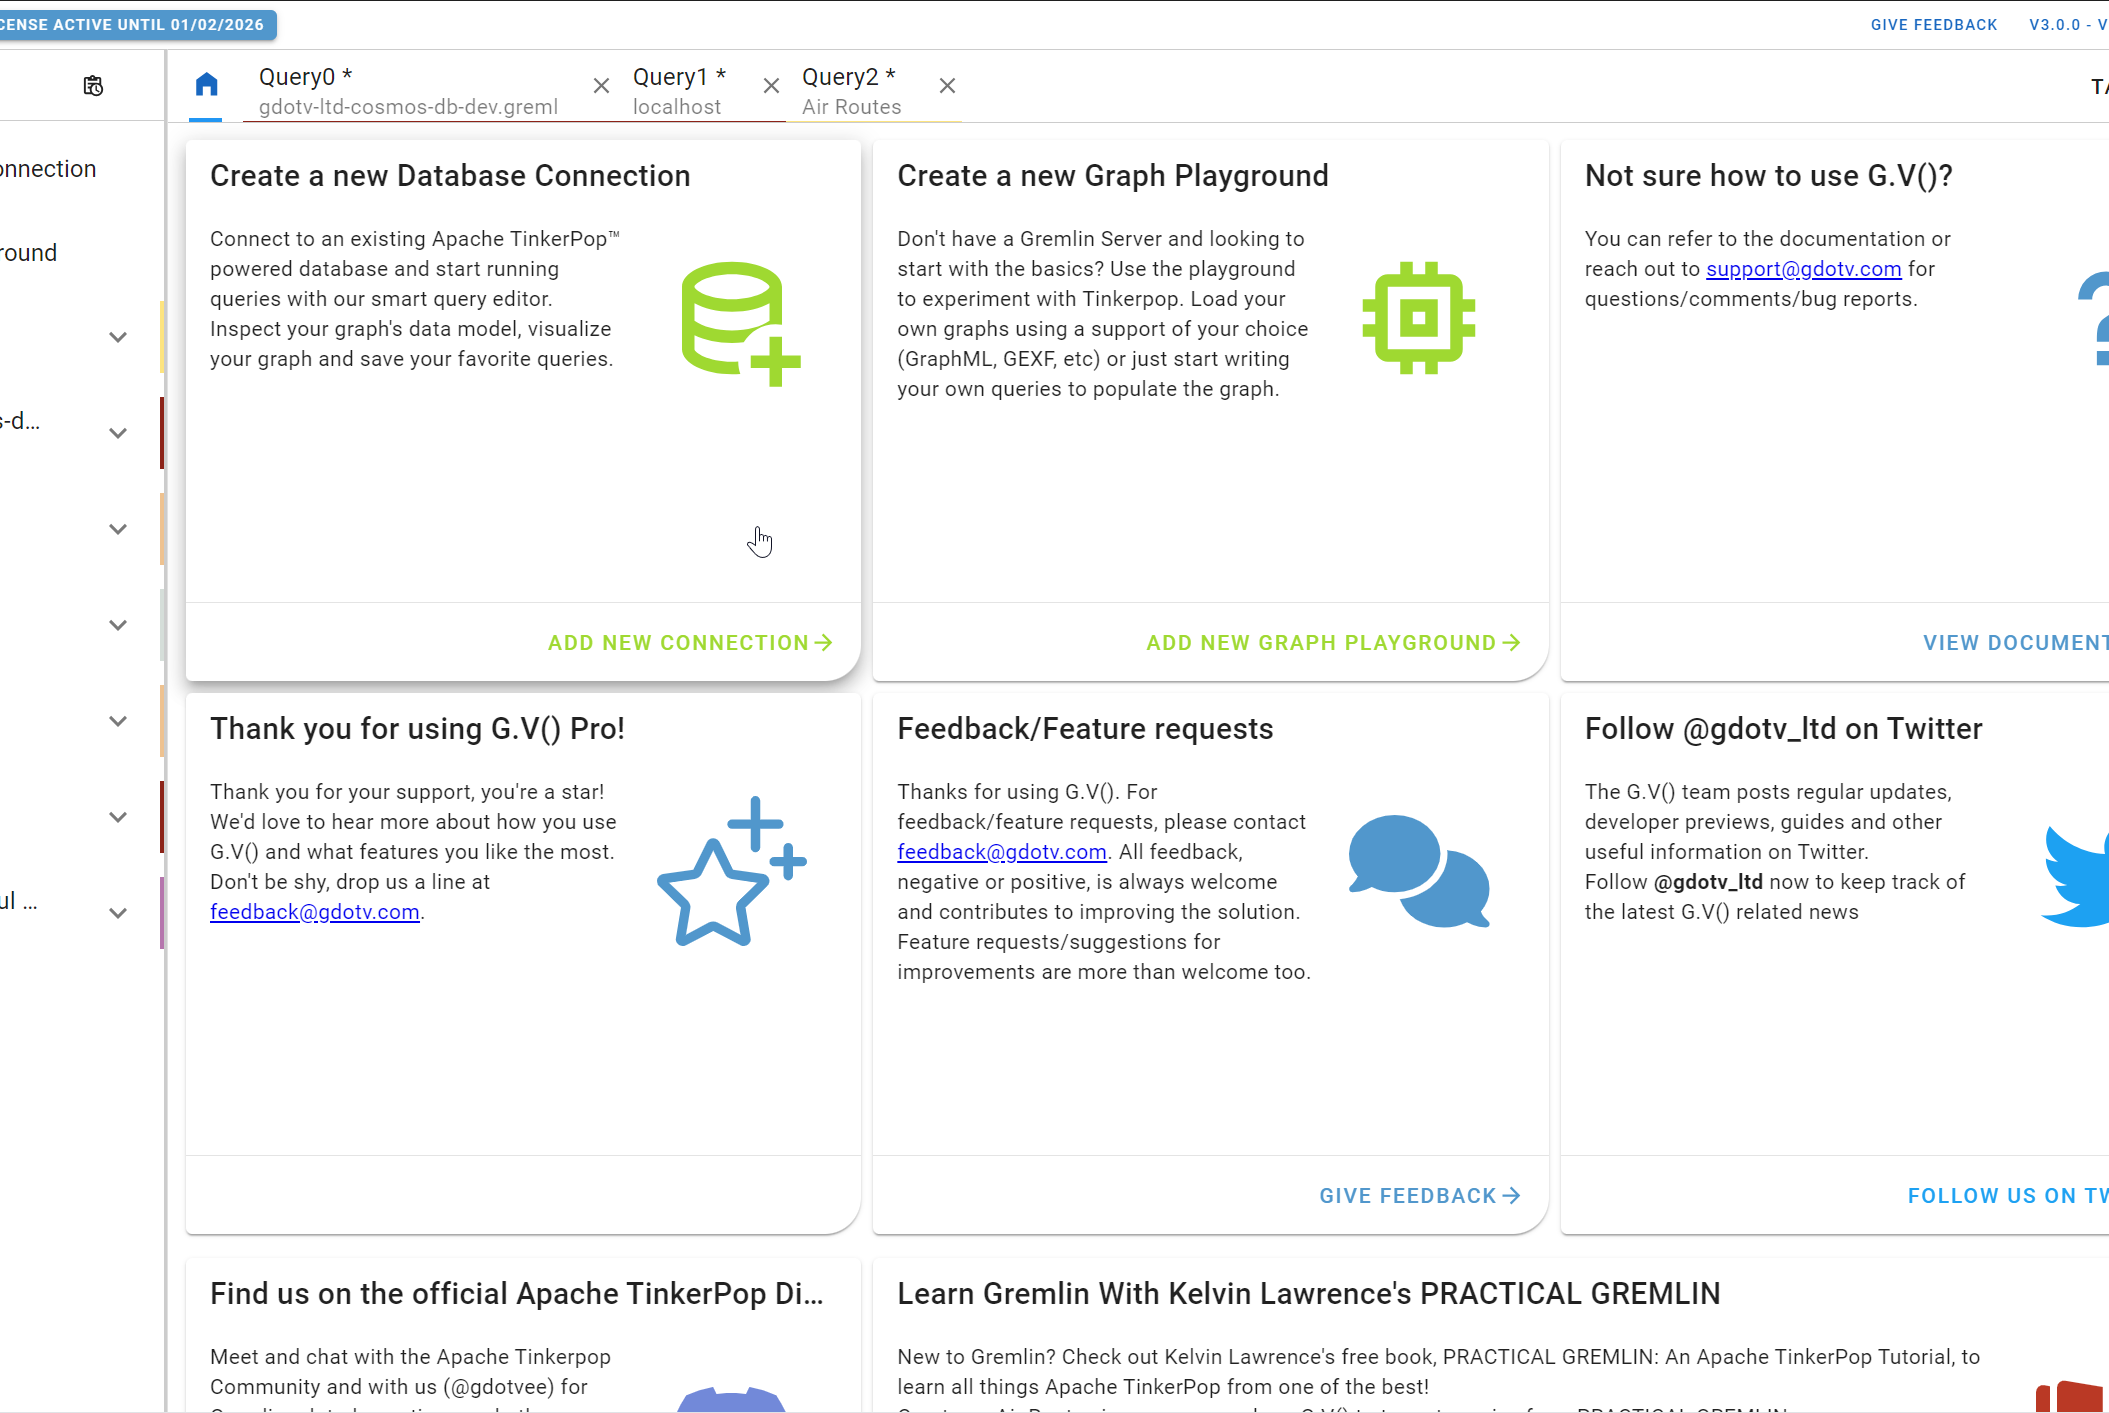Click the calendar icon in top-left sidebar

click(x=93, y=85)
